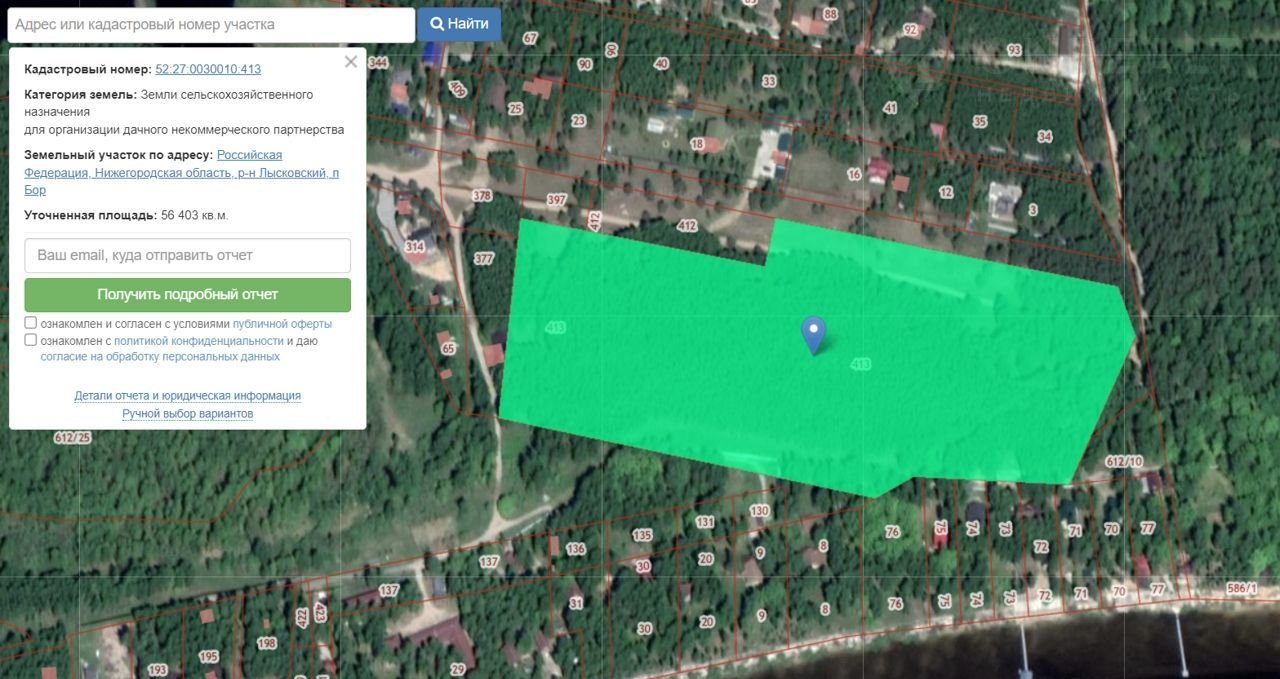This screenshot has width=1280, height=679.
Task: Open the публичной оферты link
Action: point(282,324)
